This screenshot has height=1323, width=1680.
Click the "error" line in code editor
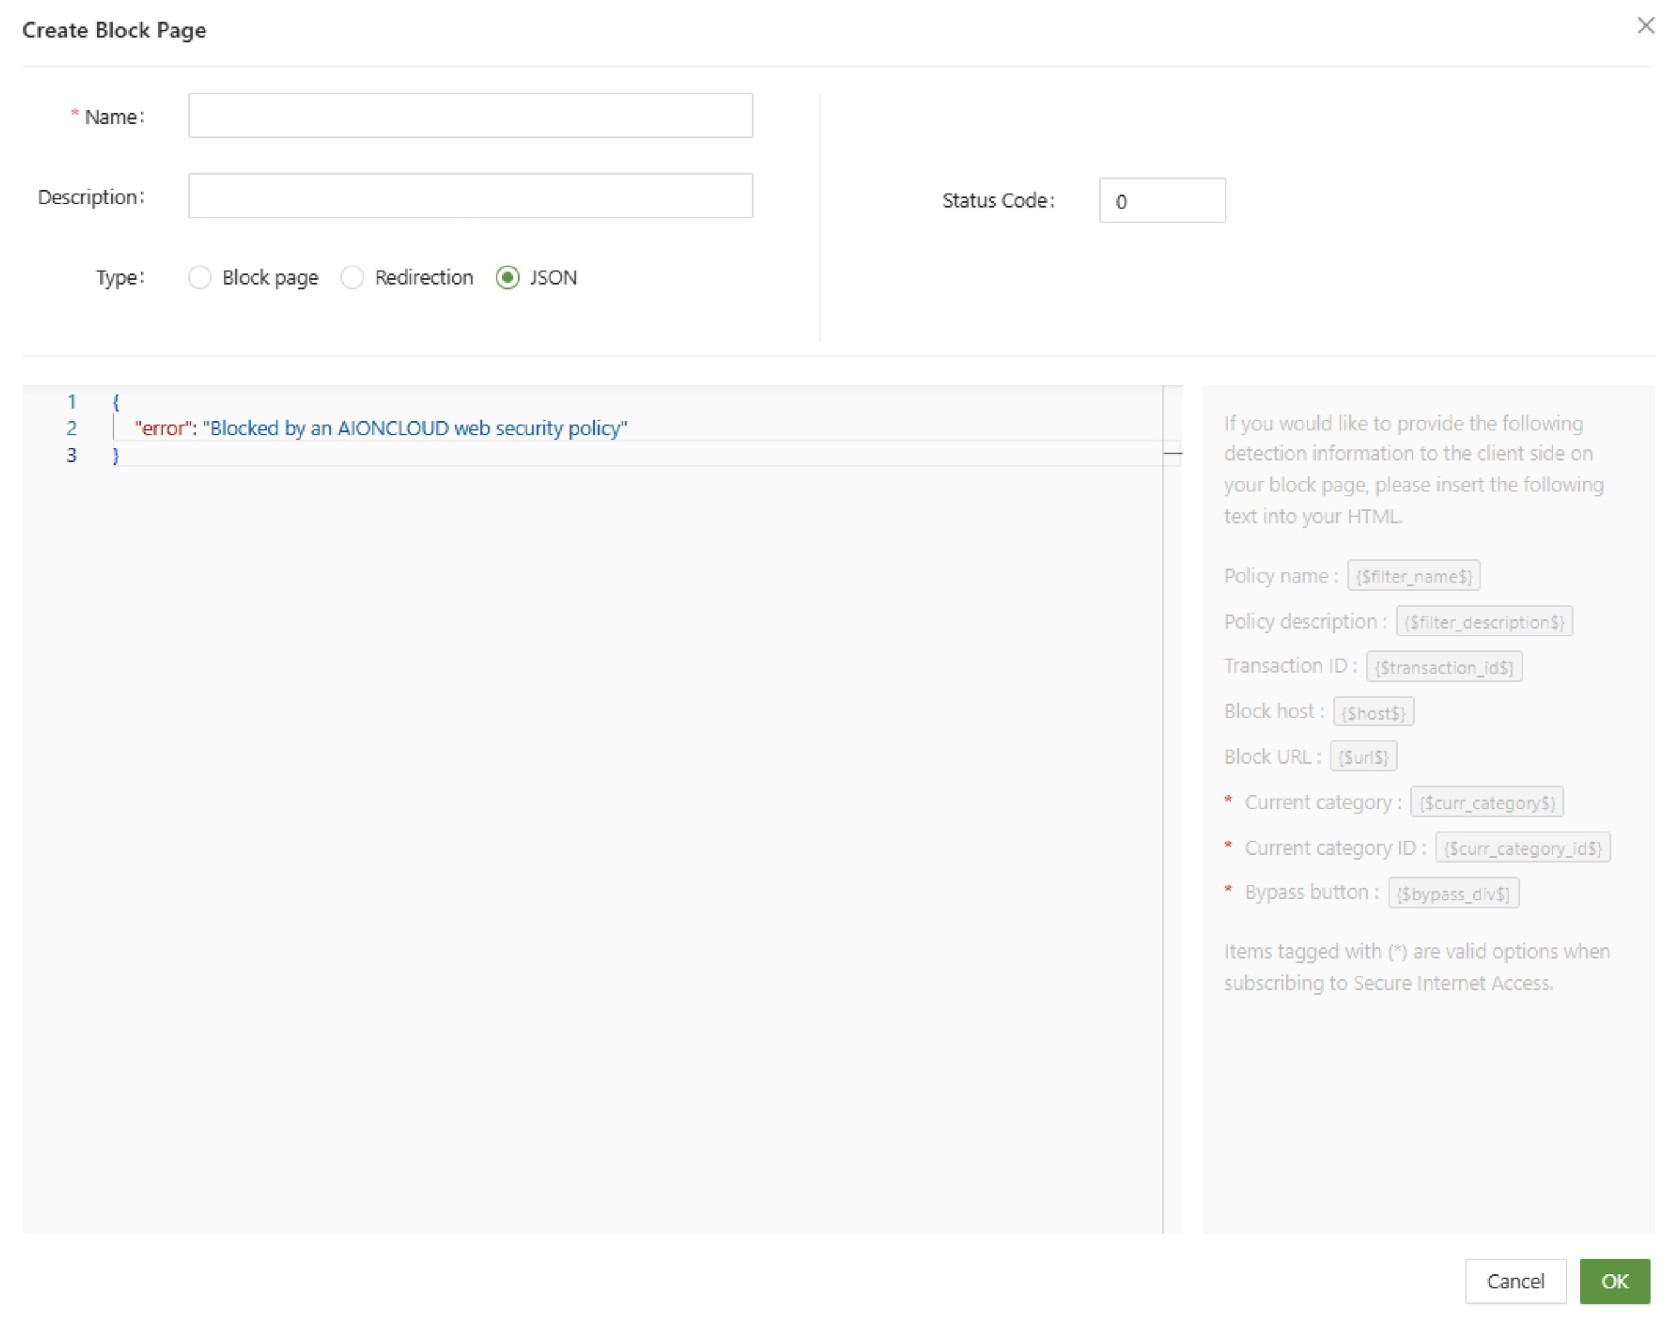[380, 429]
